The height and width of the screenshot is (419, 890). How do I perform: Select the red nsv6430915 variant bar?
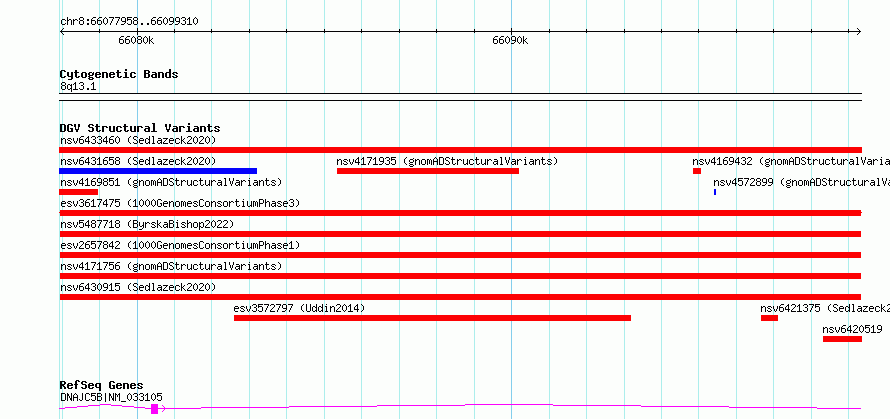(x=461, y=297)
